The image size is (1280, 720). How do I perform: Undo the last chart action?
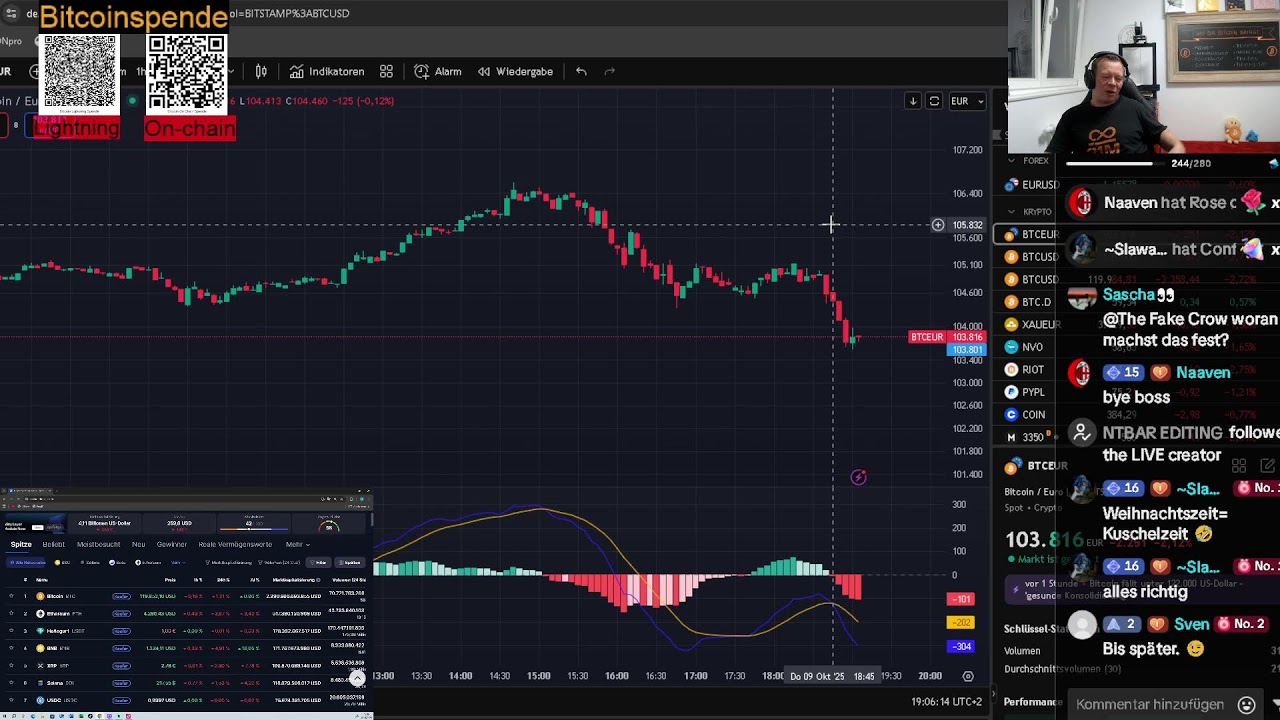[x=581, y=71]
